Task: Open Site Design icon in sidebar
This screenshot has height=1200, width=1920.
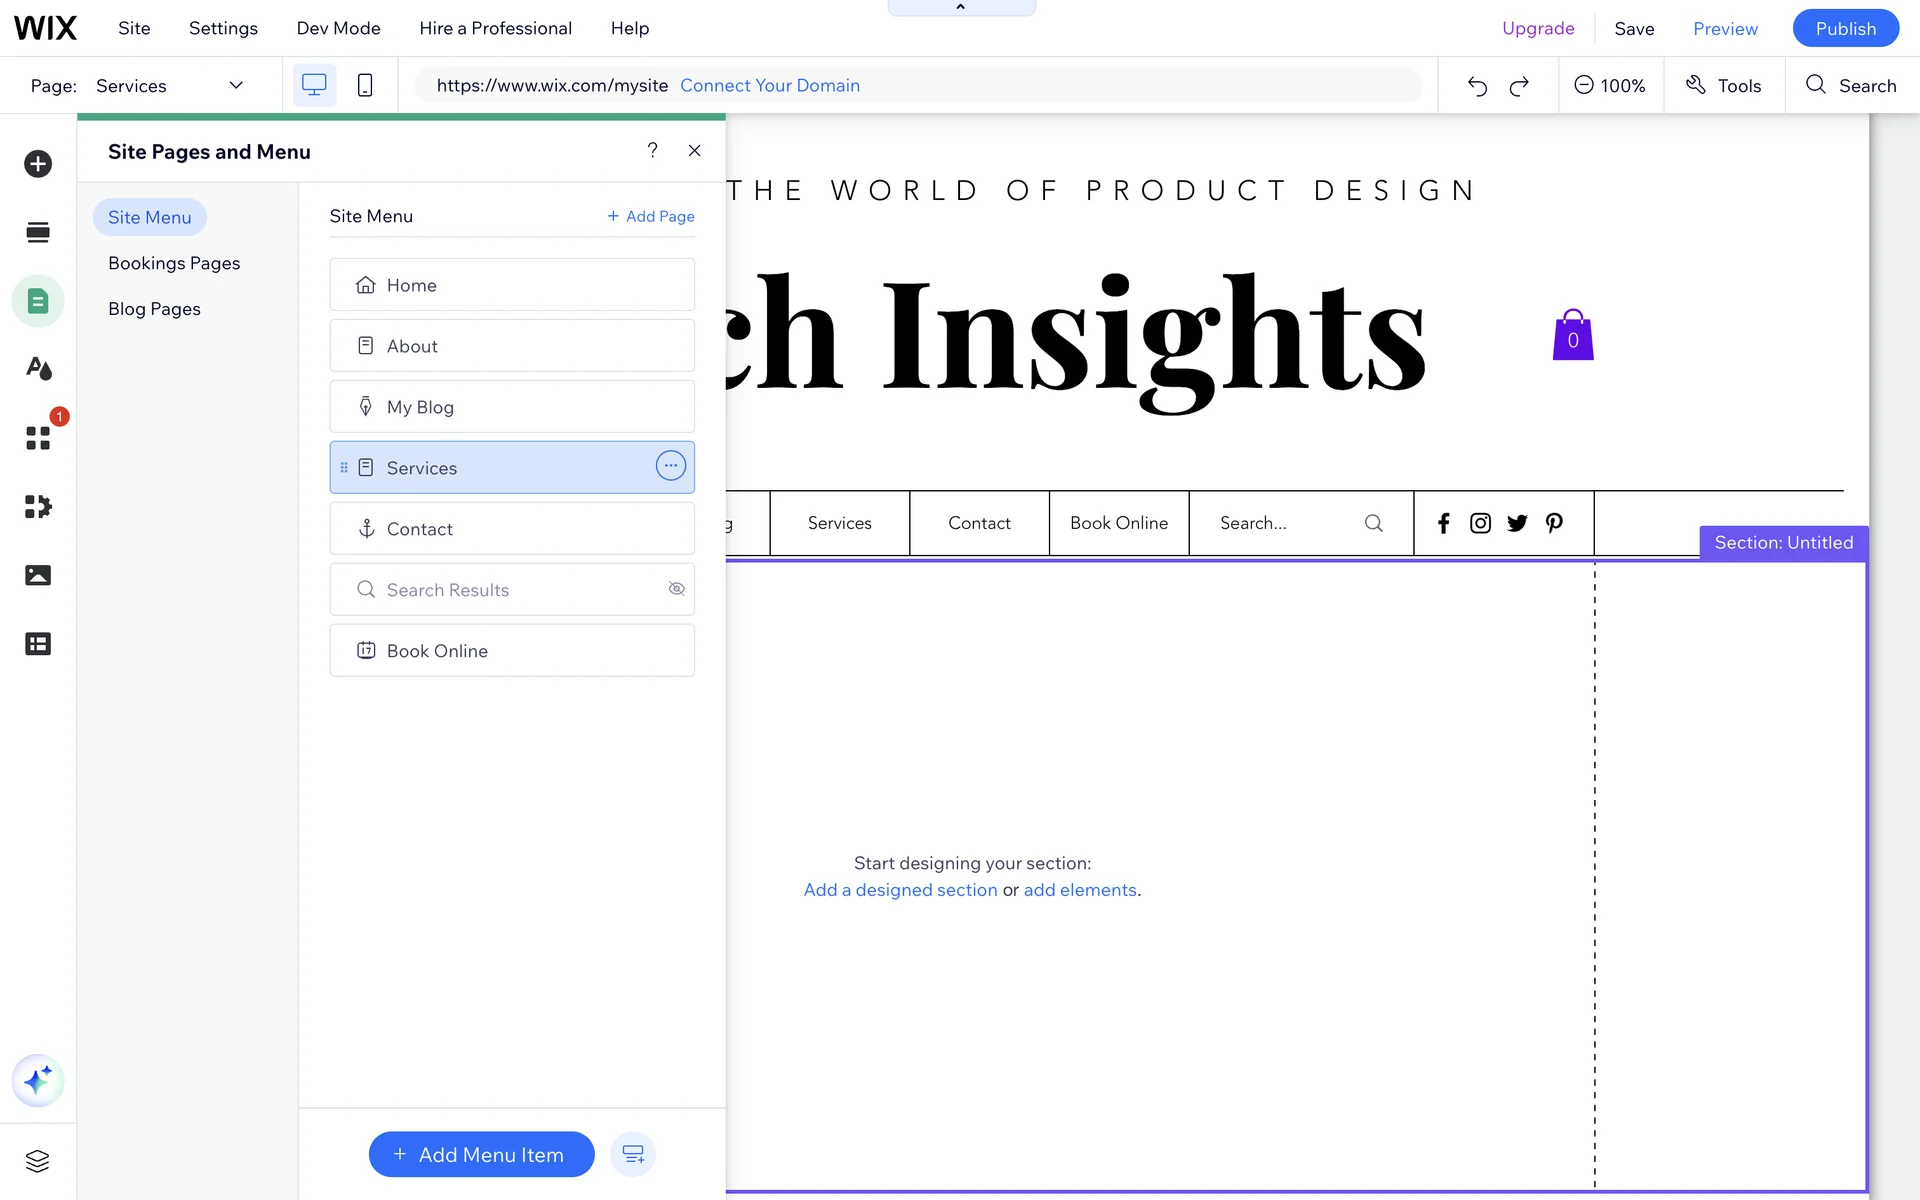Action: (x=38, y=369)
